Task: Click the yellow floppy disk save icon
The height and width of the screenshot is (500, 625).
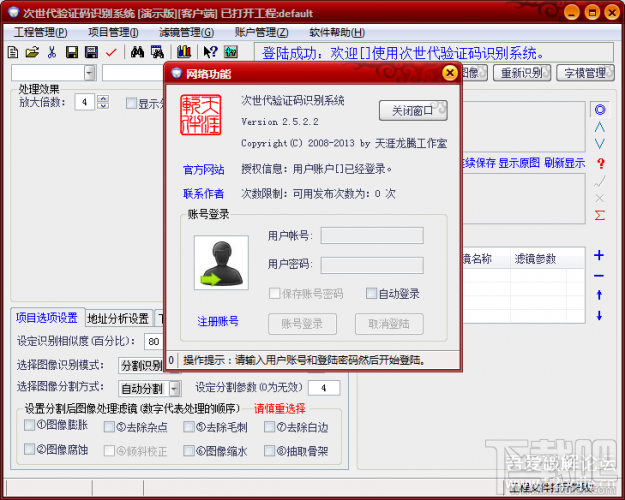Action: [72, 52]
